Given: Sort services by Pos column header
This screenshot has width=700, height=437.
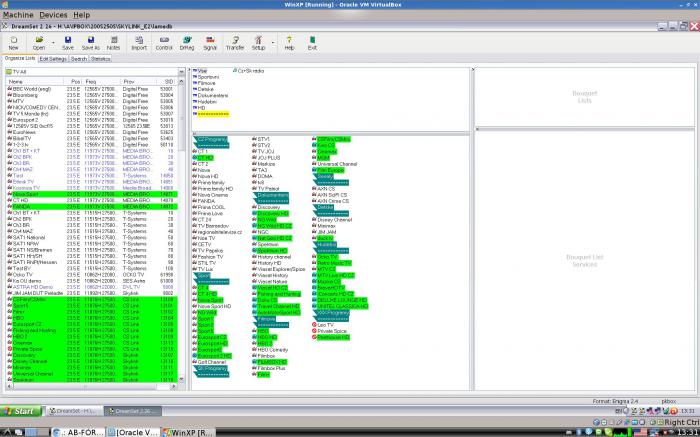Looking at the screenshot, I should (x=72, y=82).
